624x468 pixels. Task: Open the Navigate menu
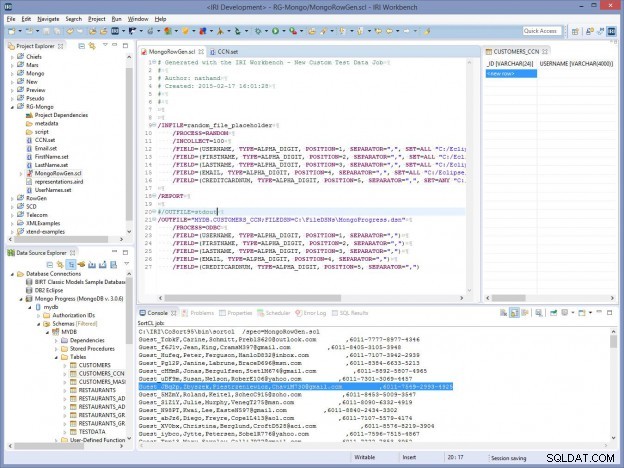click(x=48, y=19)
